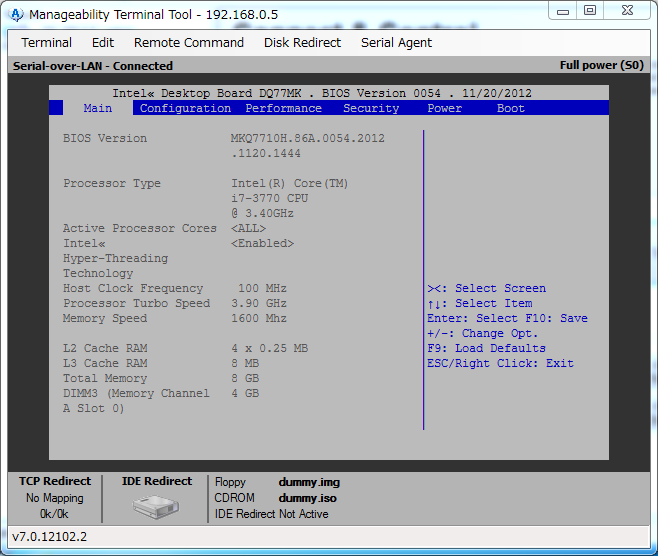The image size is (658, 556).
Task: Switch to the Performance BIOS tab
Action: pos(284,108)
